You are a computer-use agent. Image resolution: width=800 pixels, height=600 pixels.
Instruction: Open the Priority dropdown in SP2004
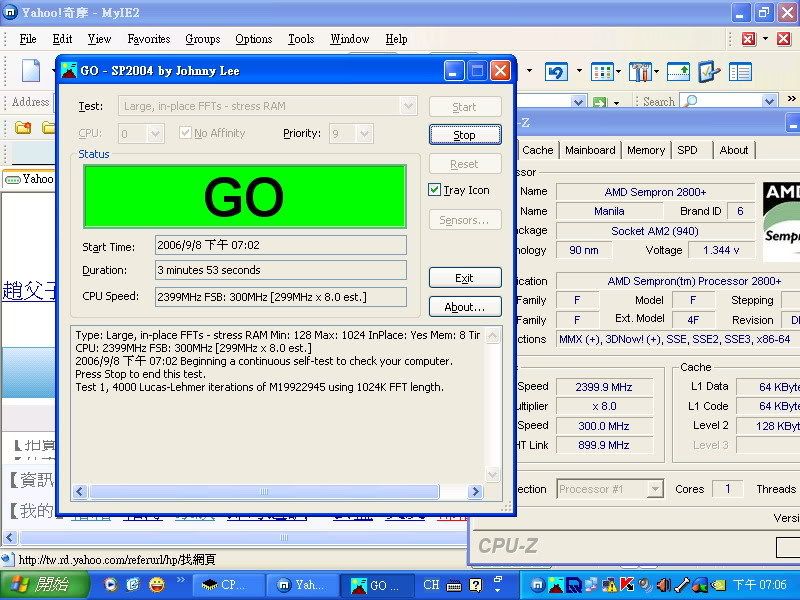tap(364, 134)
